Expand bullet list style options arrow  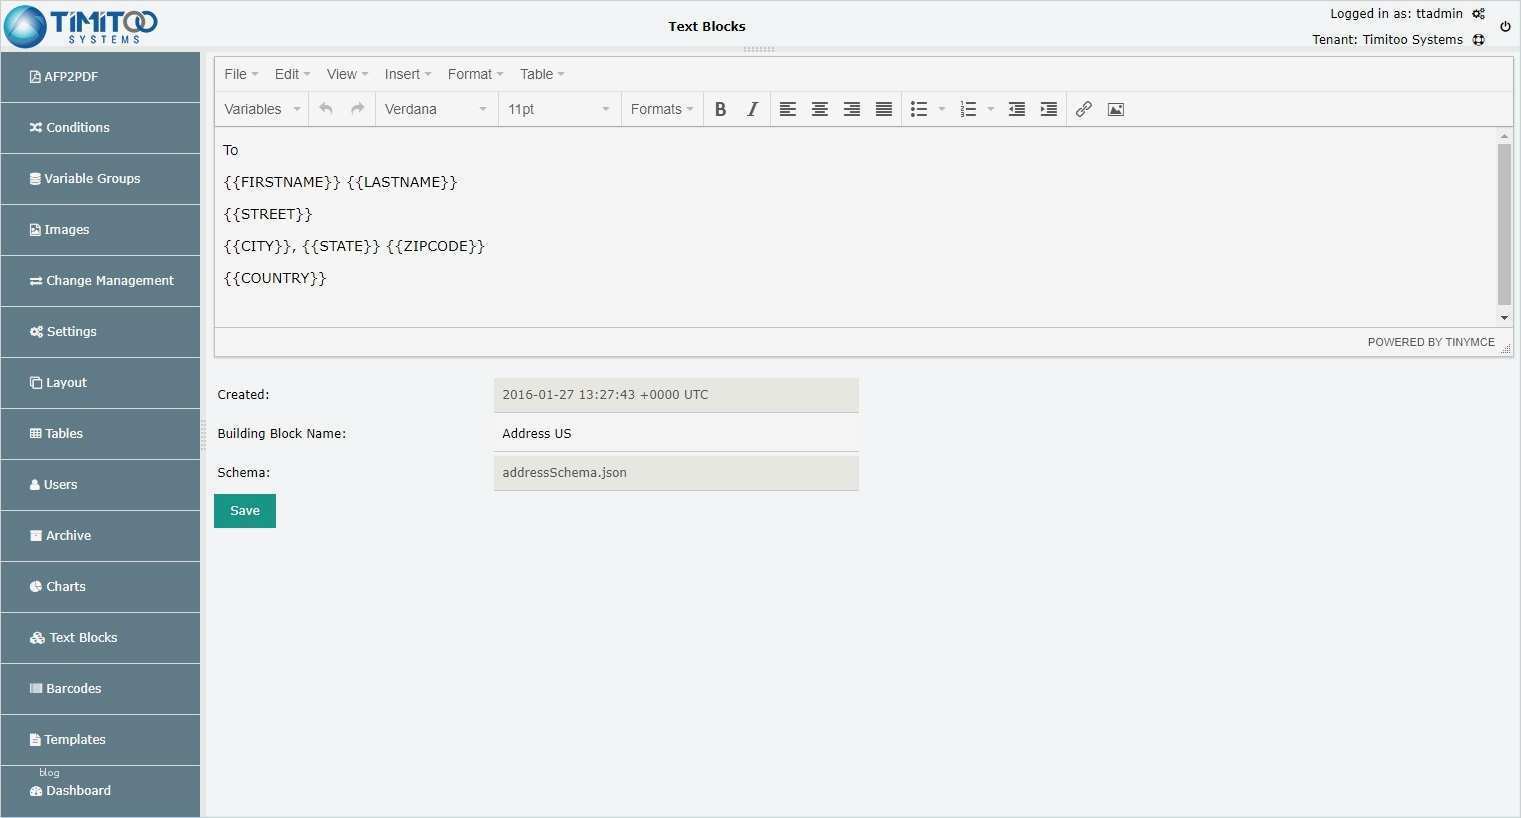click(942, 109)
